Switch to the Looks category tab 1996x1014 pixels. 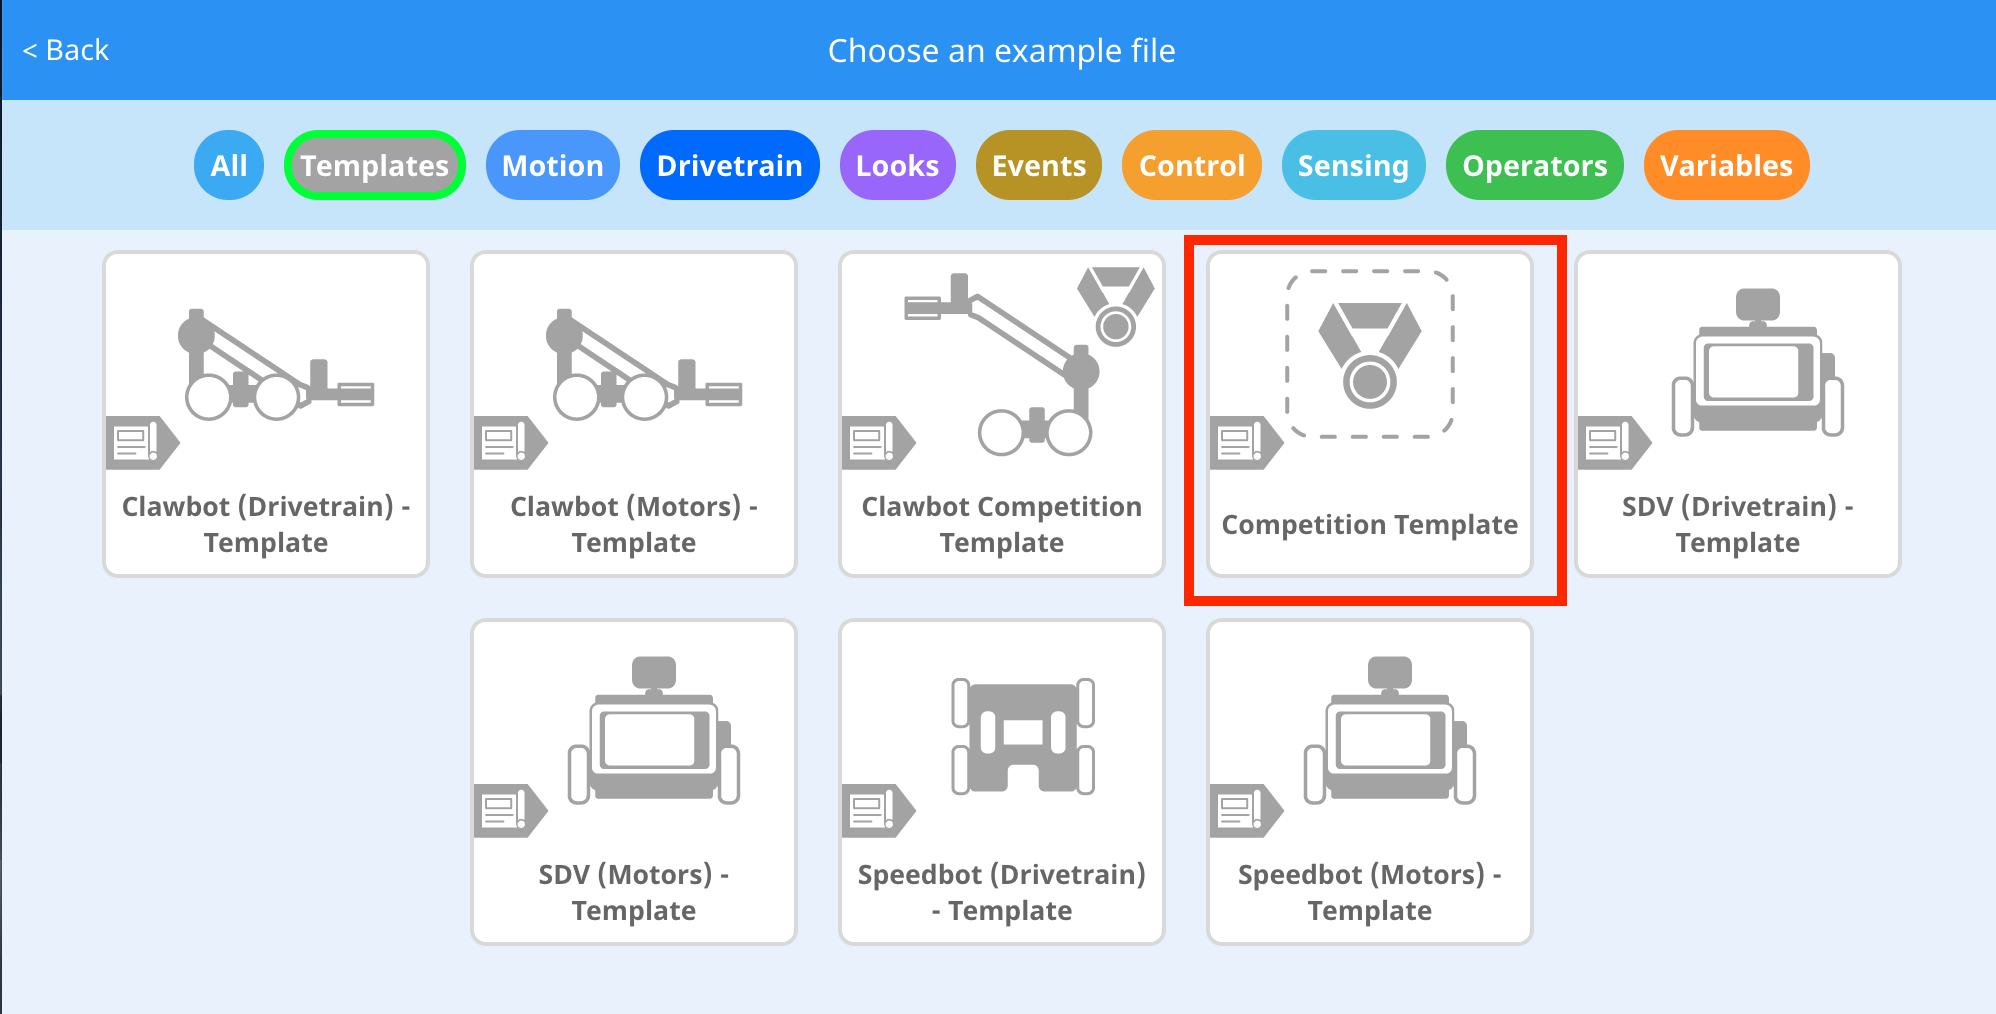(x=896, y=165)
